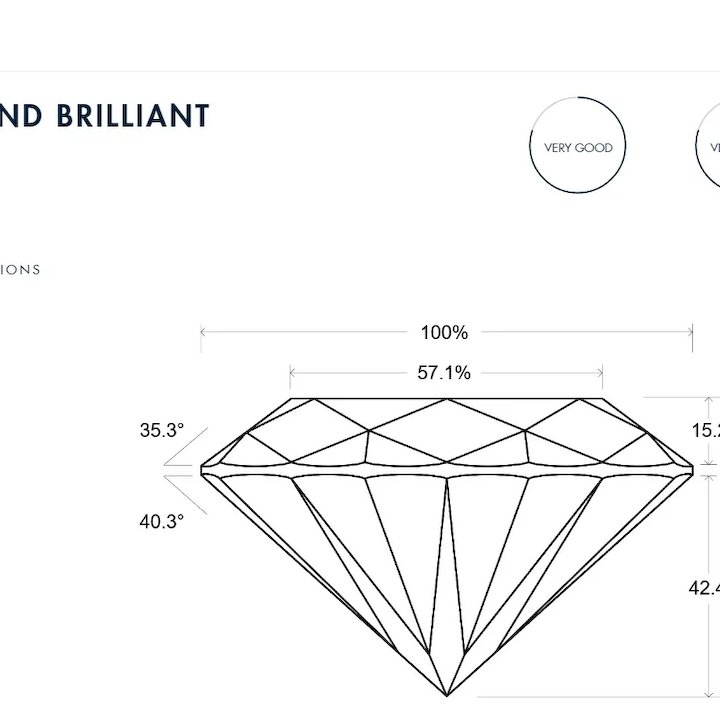Select the 57.1% table width label
Viewport: 720px width, 720px height.
tap(444, 373)
